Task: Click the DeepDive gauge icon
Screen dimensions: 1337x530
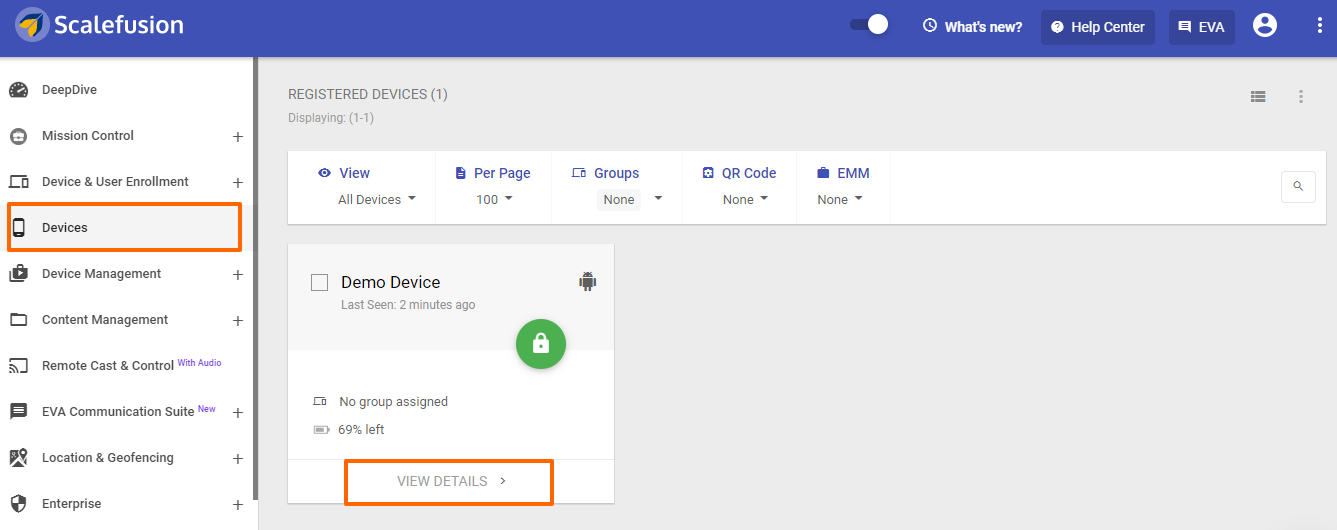Action: click(x=19, y=90)
